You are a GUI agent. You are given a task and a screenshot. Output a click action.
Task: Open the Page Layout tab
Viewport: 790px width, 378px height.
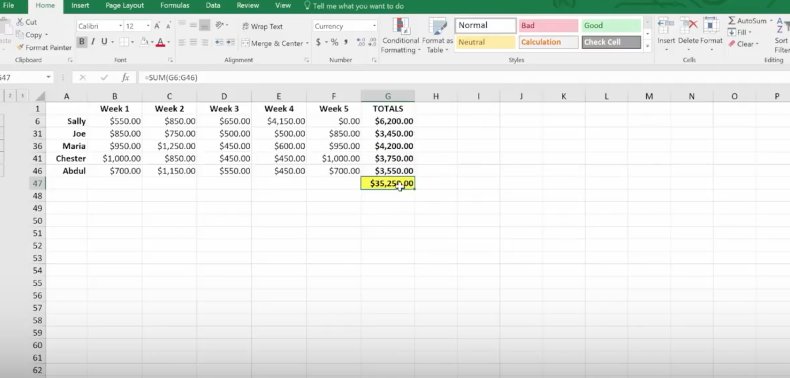click(x=124, y=6)
